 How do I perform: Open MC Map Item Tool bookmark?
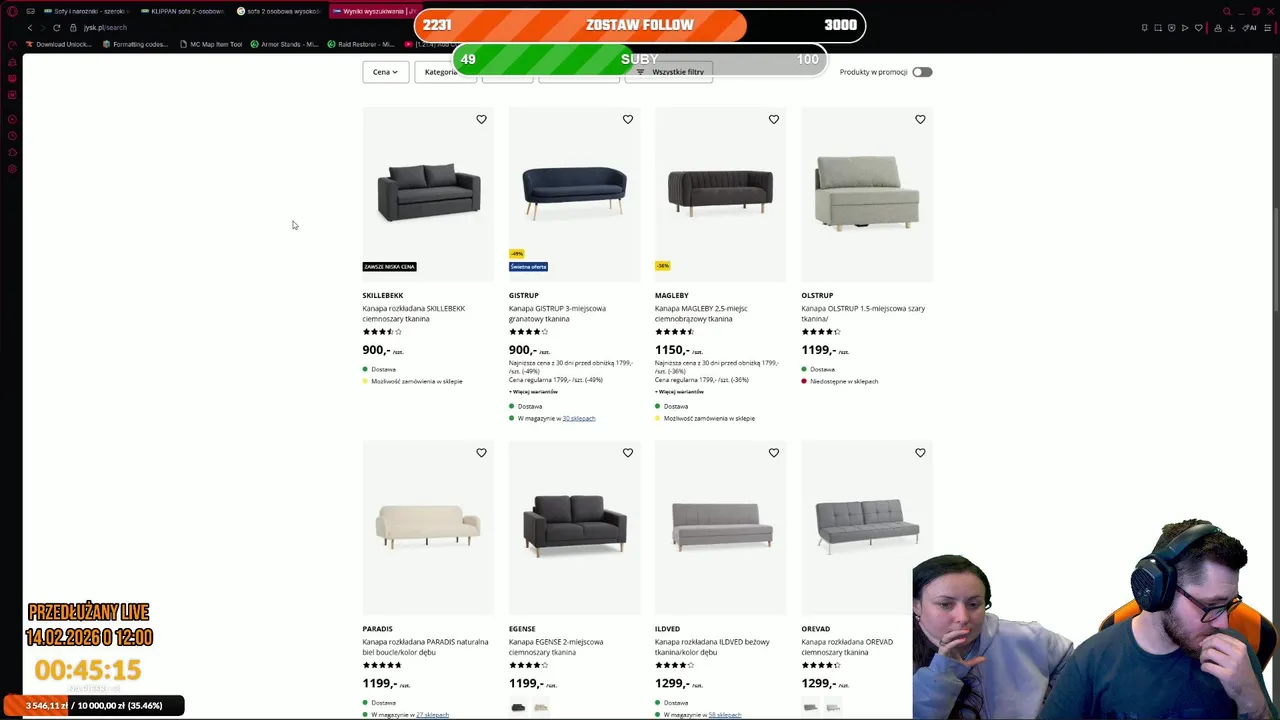pos(211,44)
